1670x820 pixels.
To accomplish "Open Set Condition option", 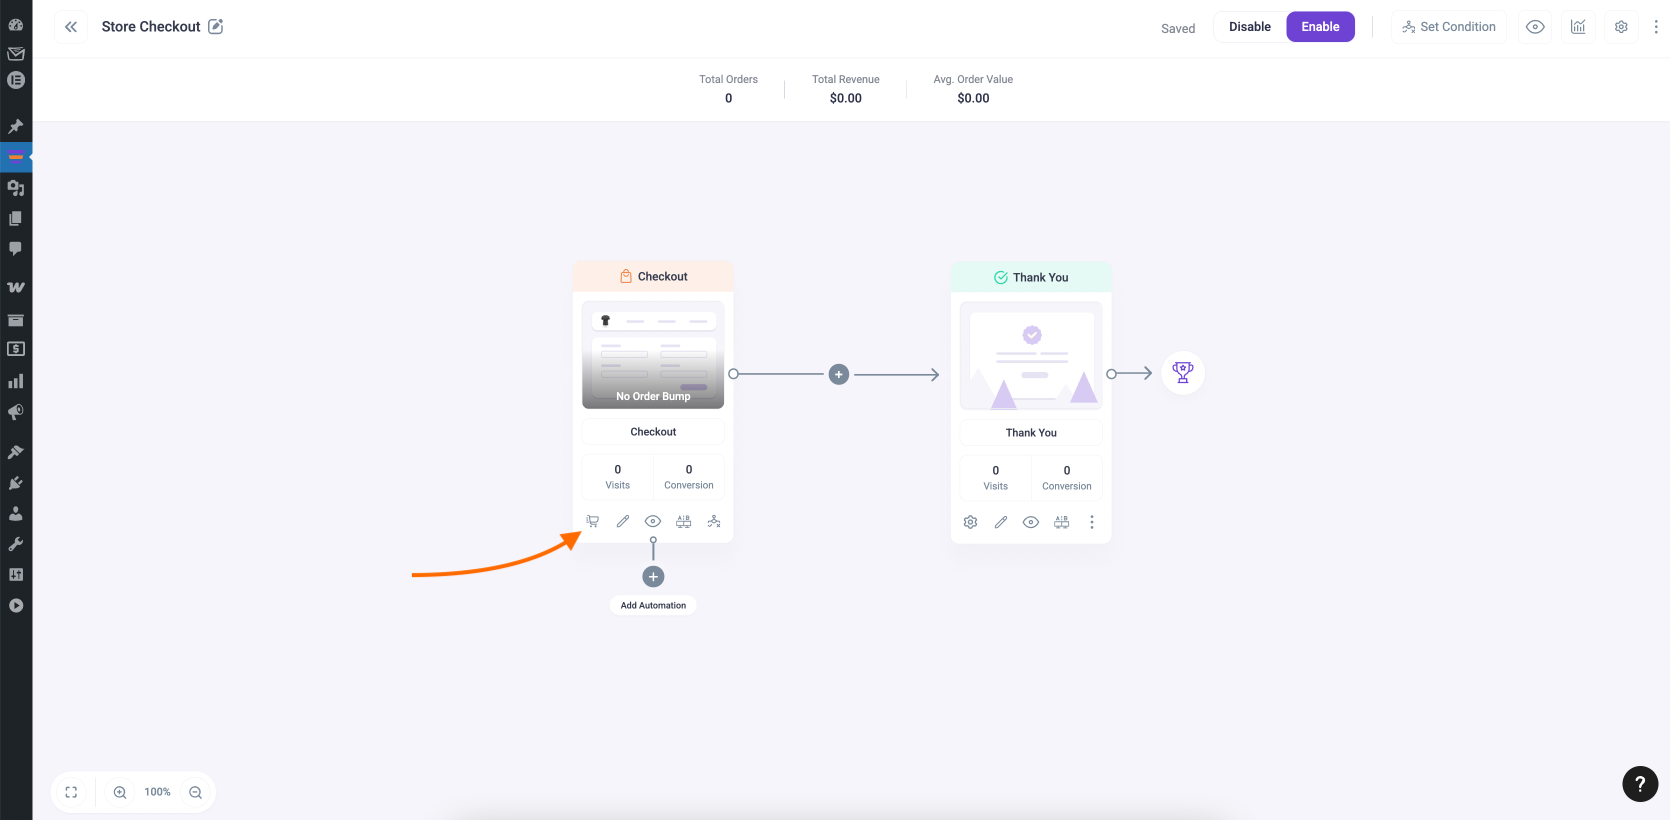I will click(1449, 27).
